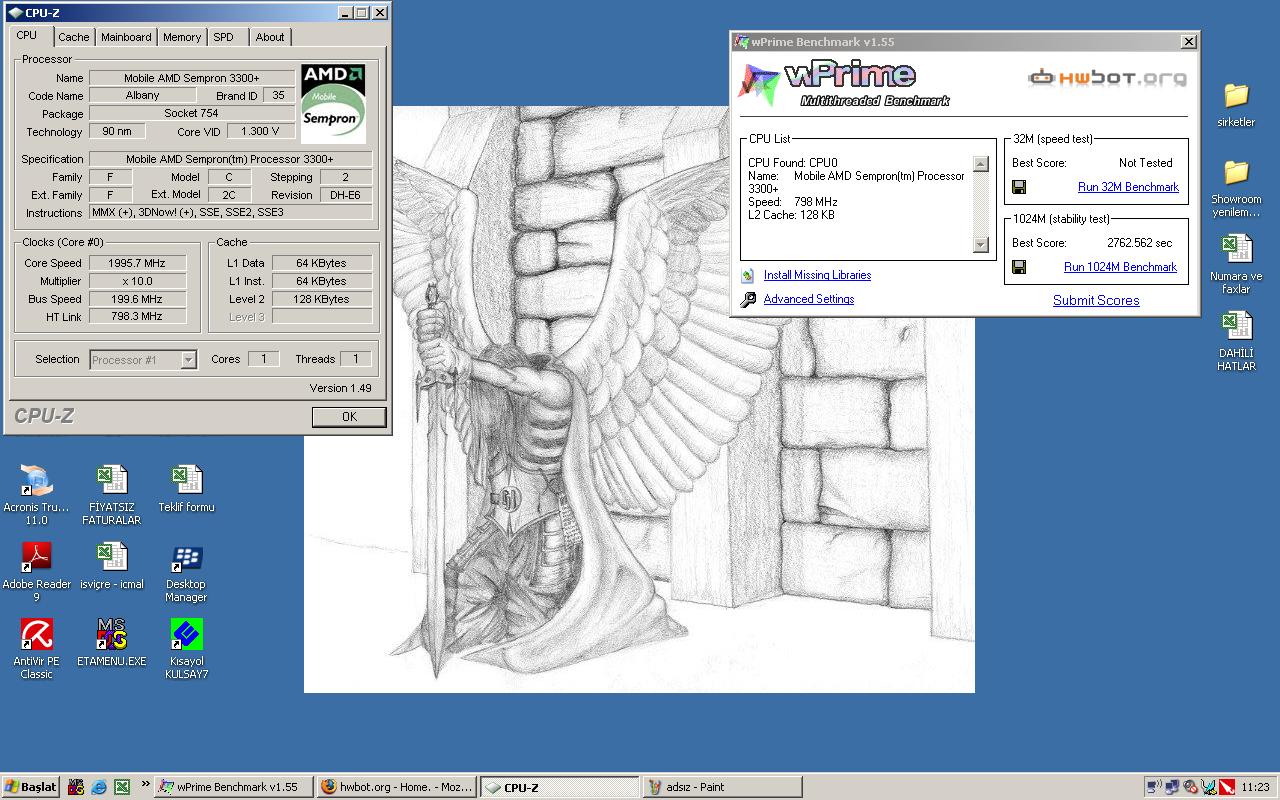Click Advanced Settings link in wPrime
This screenshot has height=800, width=1280.
[x=809, y=299]
